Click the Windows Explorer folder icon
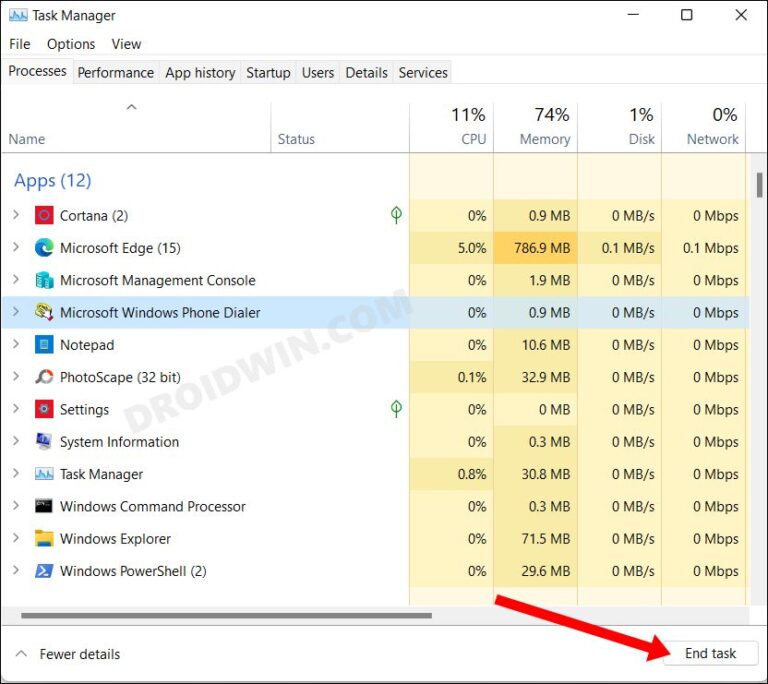 pos(44,538)
